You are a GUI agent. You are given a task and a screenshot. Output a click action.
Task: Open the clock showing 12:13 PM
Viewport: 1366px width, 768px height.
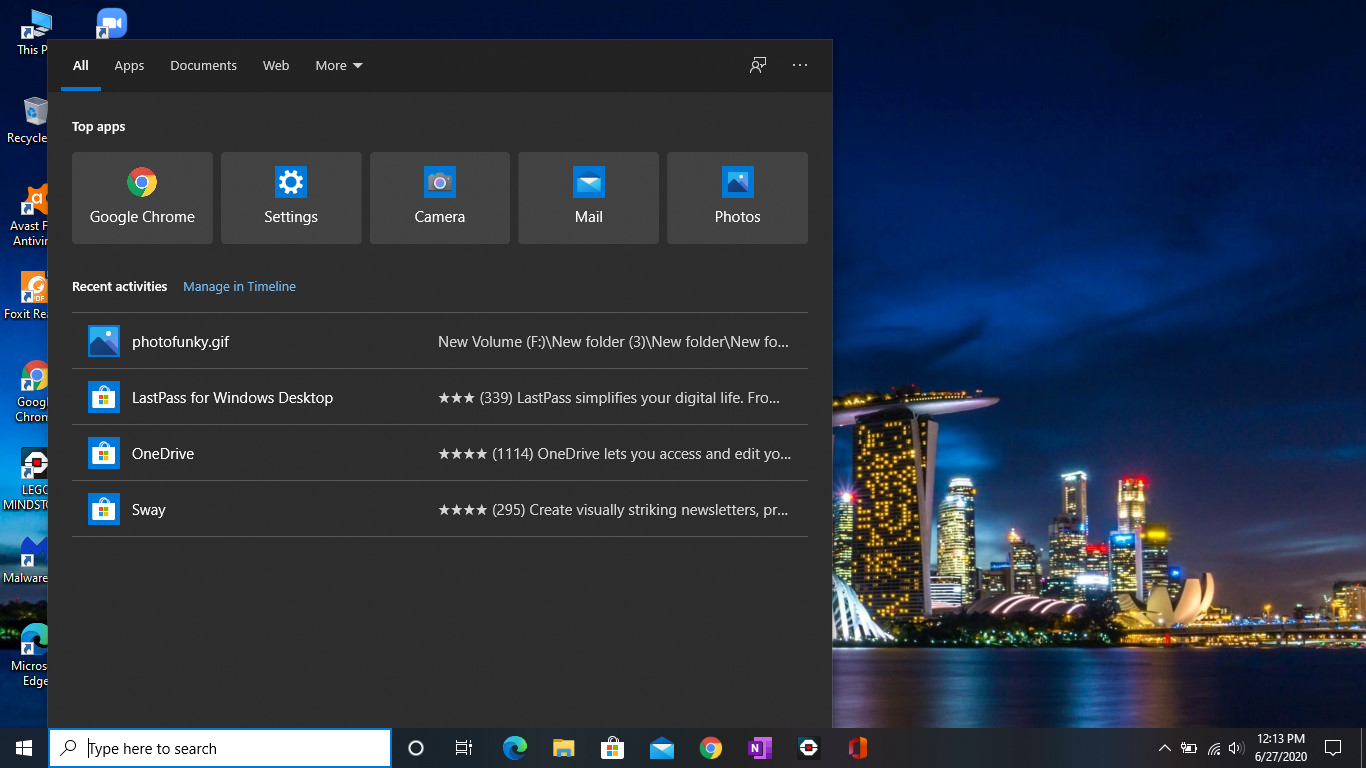coord(1281,748)
